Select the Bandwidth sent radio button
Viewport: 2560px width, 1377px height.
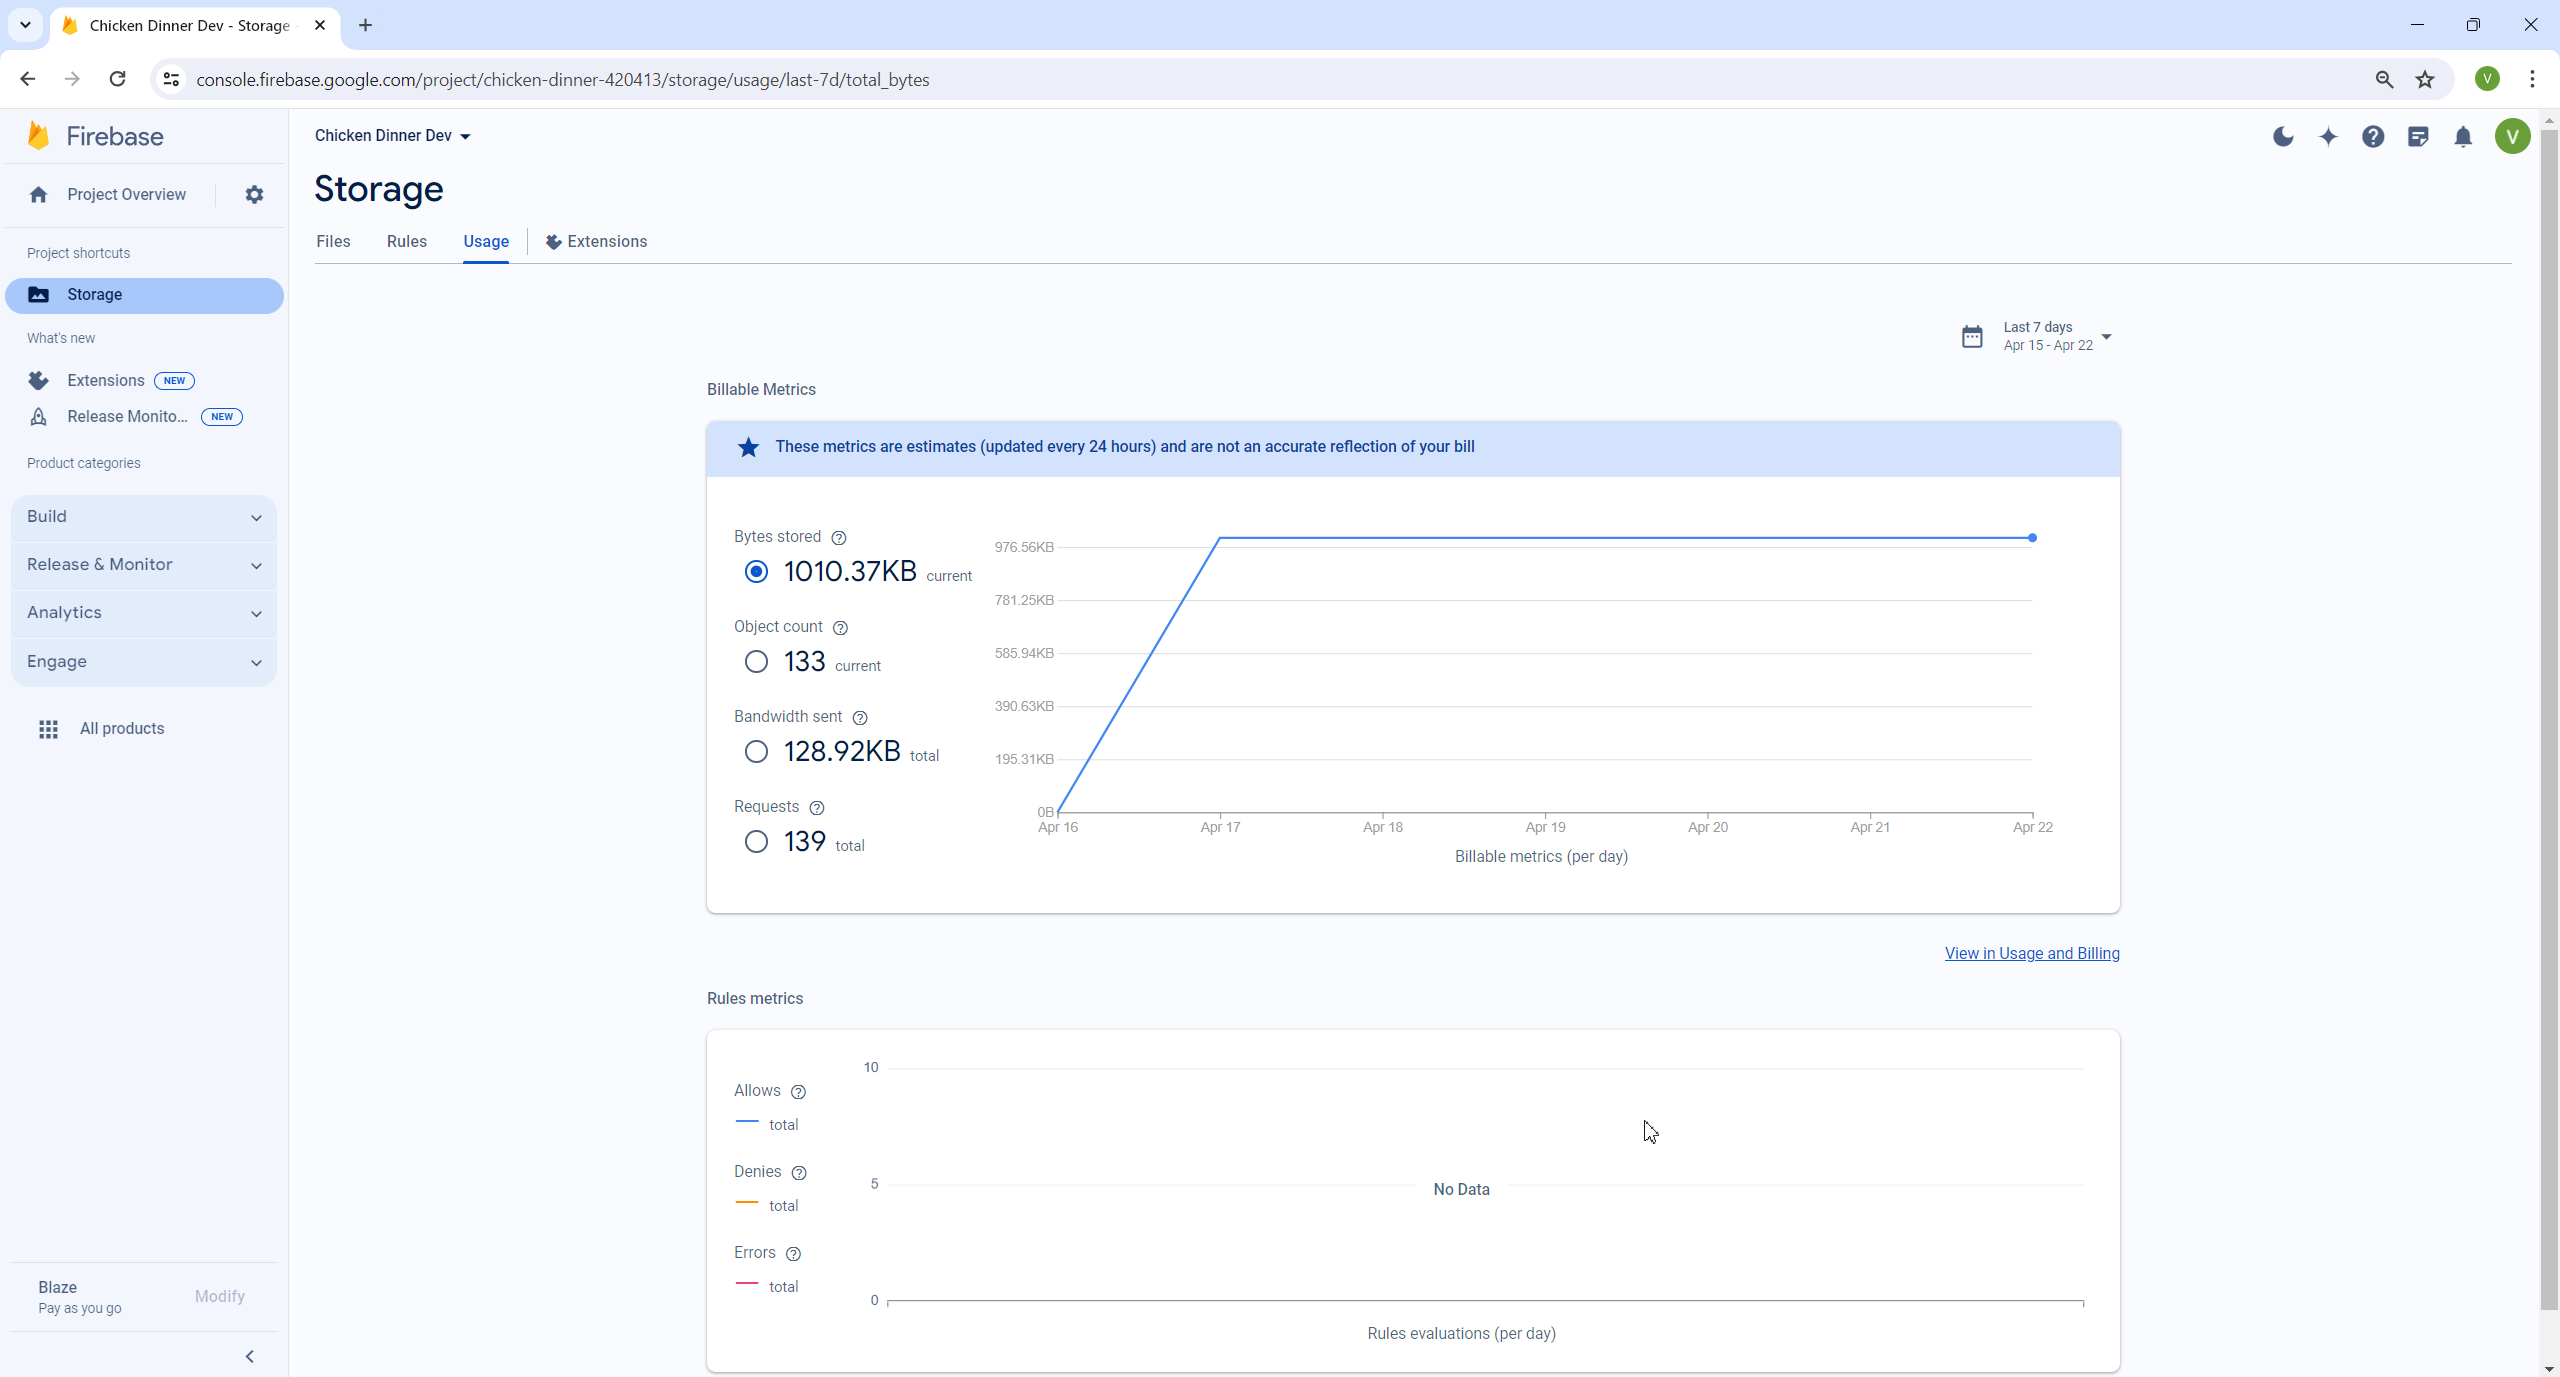(x=756, y=751)
